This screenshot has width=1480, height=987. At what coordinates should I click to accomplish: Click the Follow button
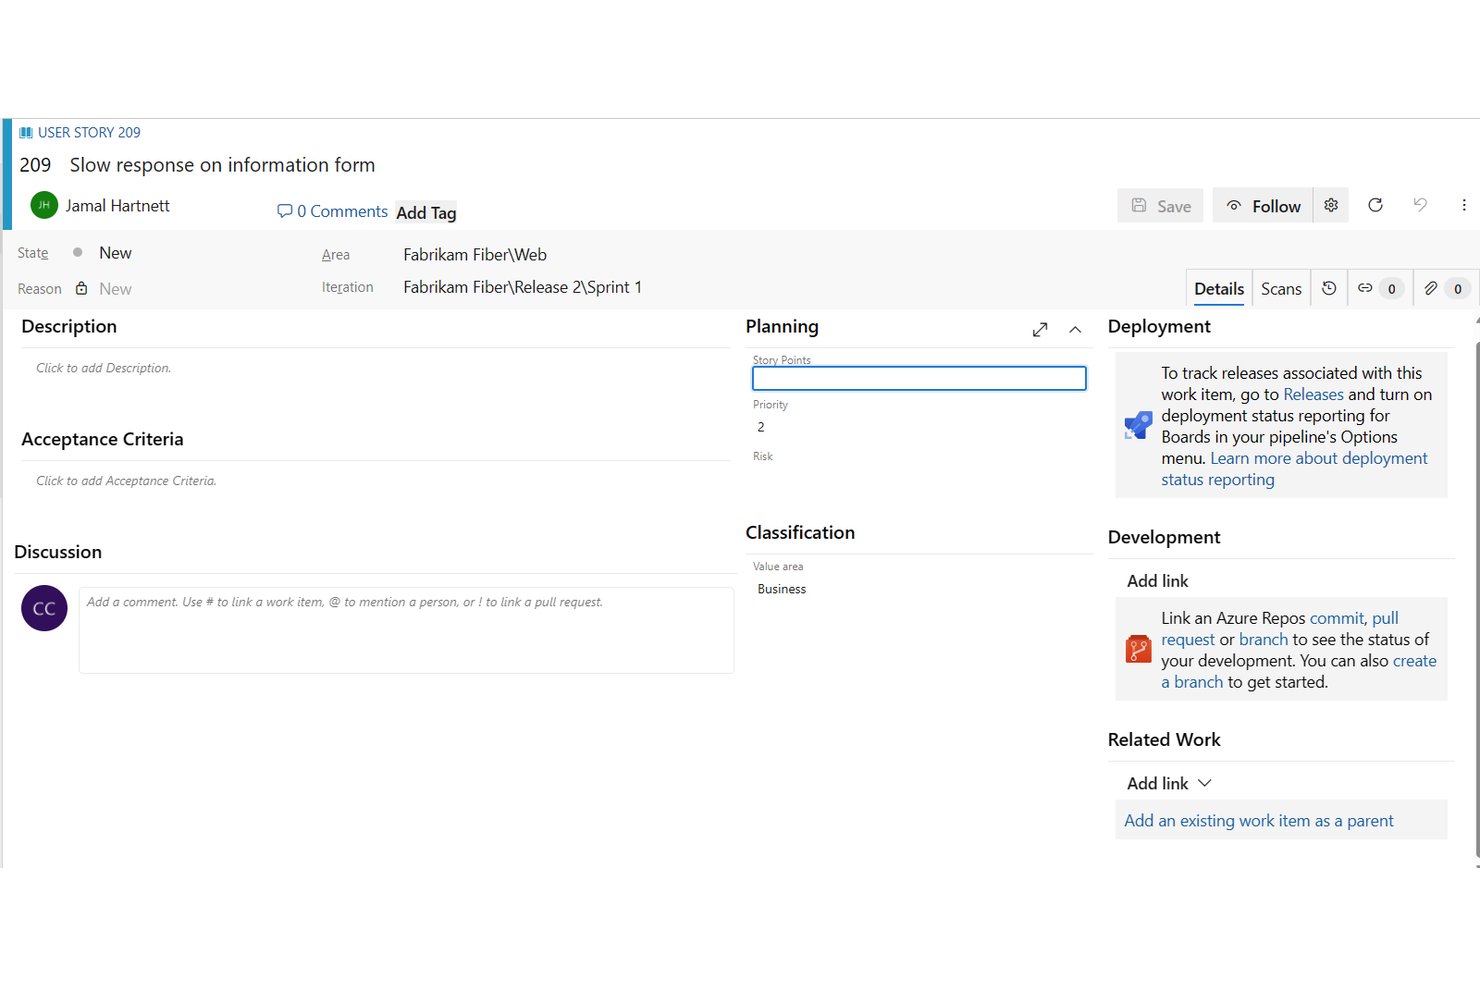coord(1263,205)
